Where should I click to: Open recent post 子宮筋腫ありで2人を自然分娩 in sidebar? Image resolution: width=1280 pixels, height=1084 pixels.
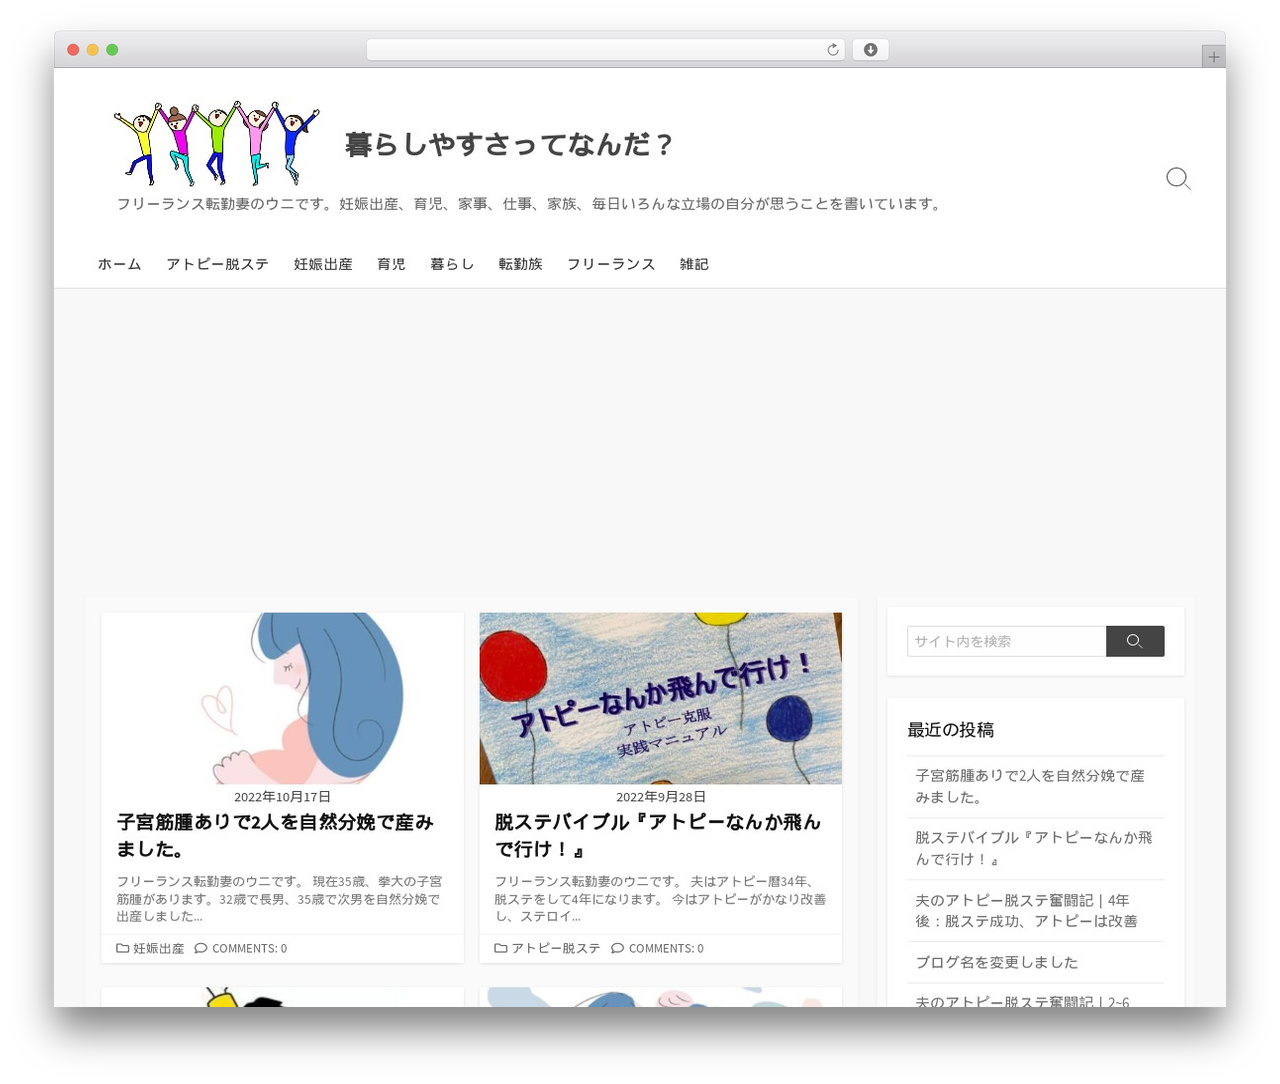point(1030,786)
